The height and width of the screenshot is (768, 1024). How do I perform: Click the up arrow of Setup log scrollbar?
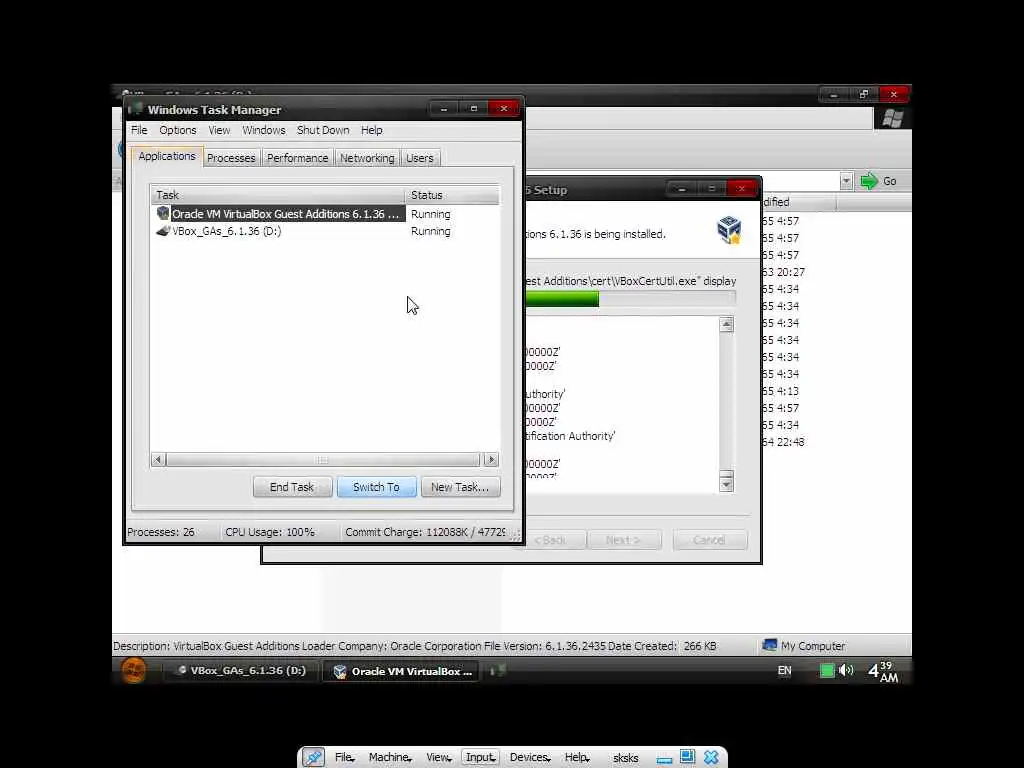pyautogui.click(x=726, y=325)
